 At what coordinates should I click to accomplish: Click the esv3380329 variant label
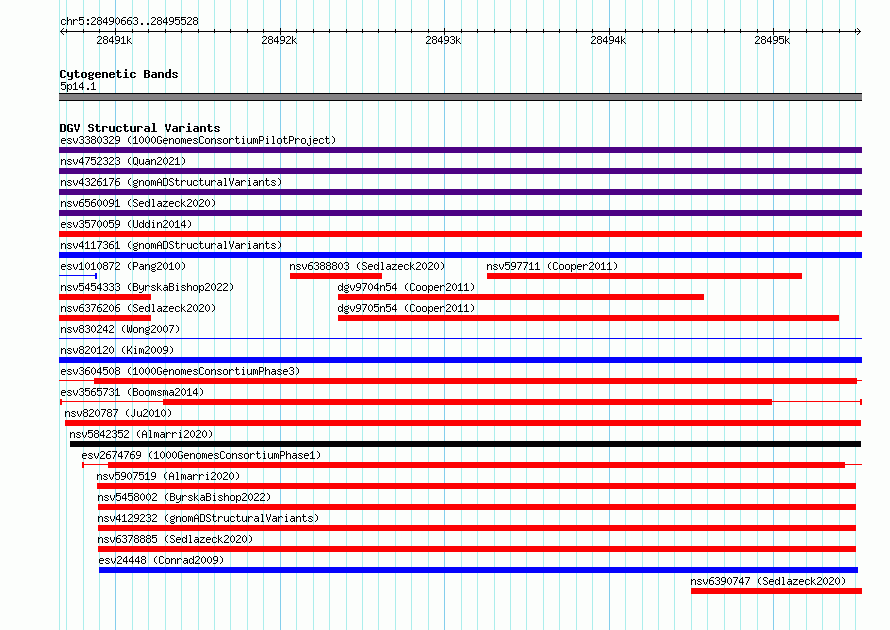pos(198,140)
